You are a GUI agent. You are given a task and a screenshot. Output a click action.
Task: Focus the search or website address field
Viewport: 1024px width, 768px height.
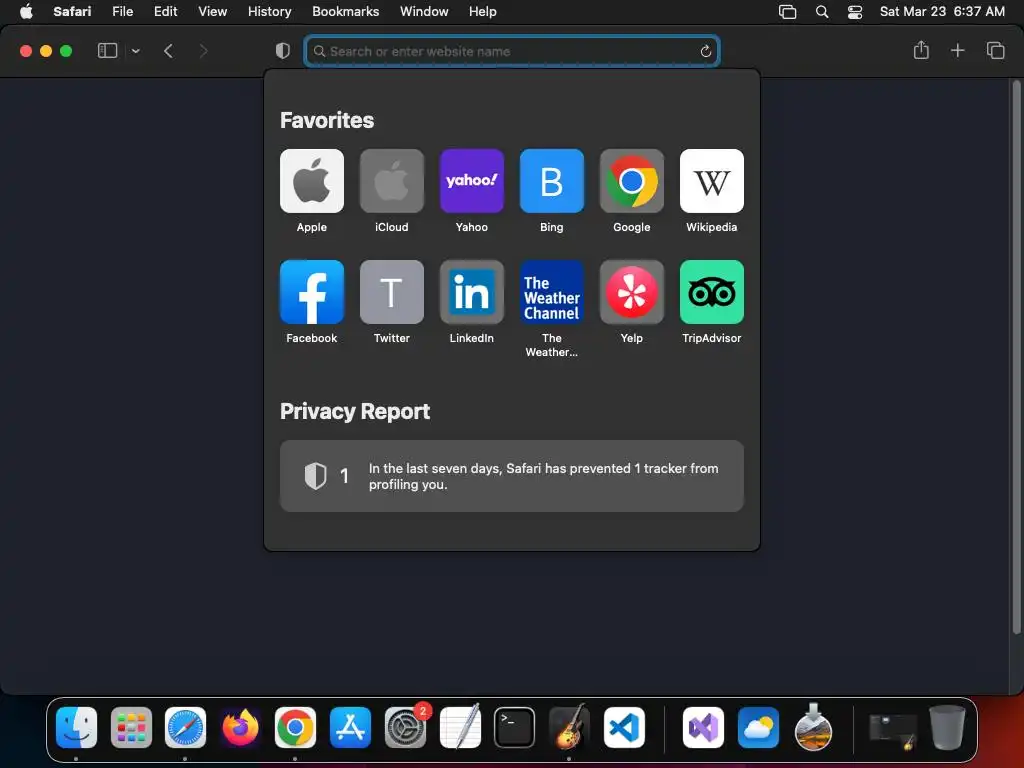[512, 51]
